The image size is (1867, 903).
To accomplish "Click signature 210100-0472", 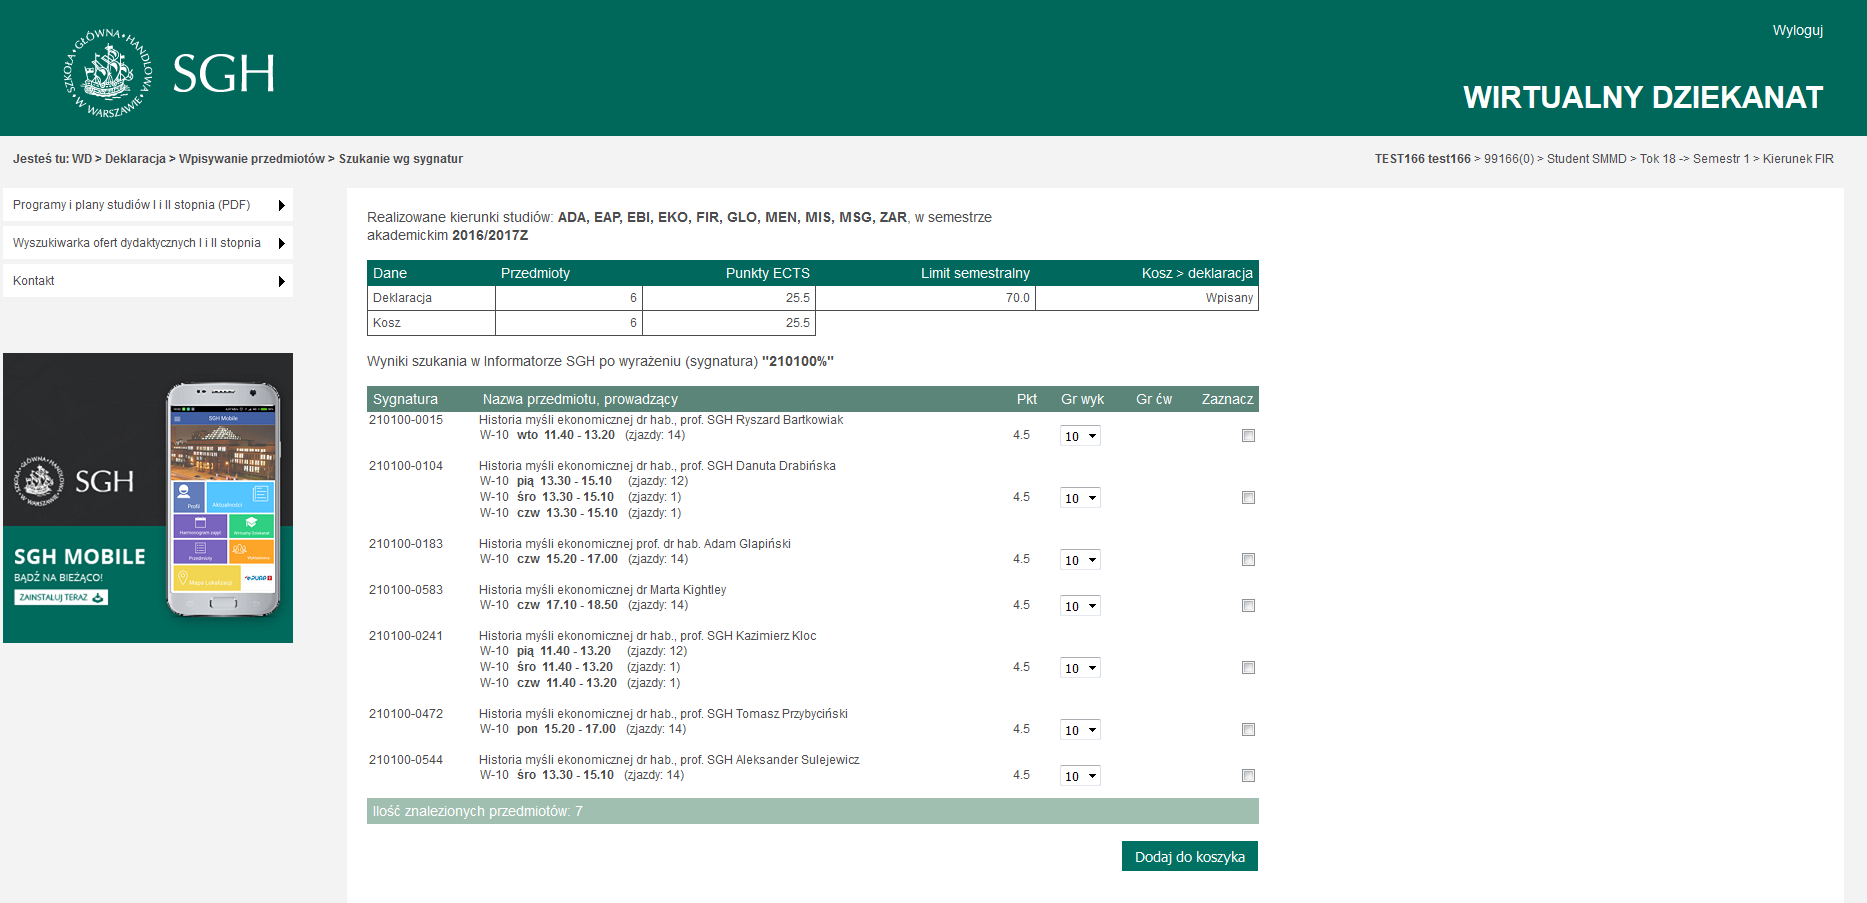I will click(x=406, y=714).
